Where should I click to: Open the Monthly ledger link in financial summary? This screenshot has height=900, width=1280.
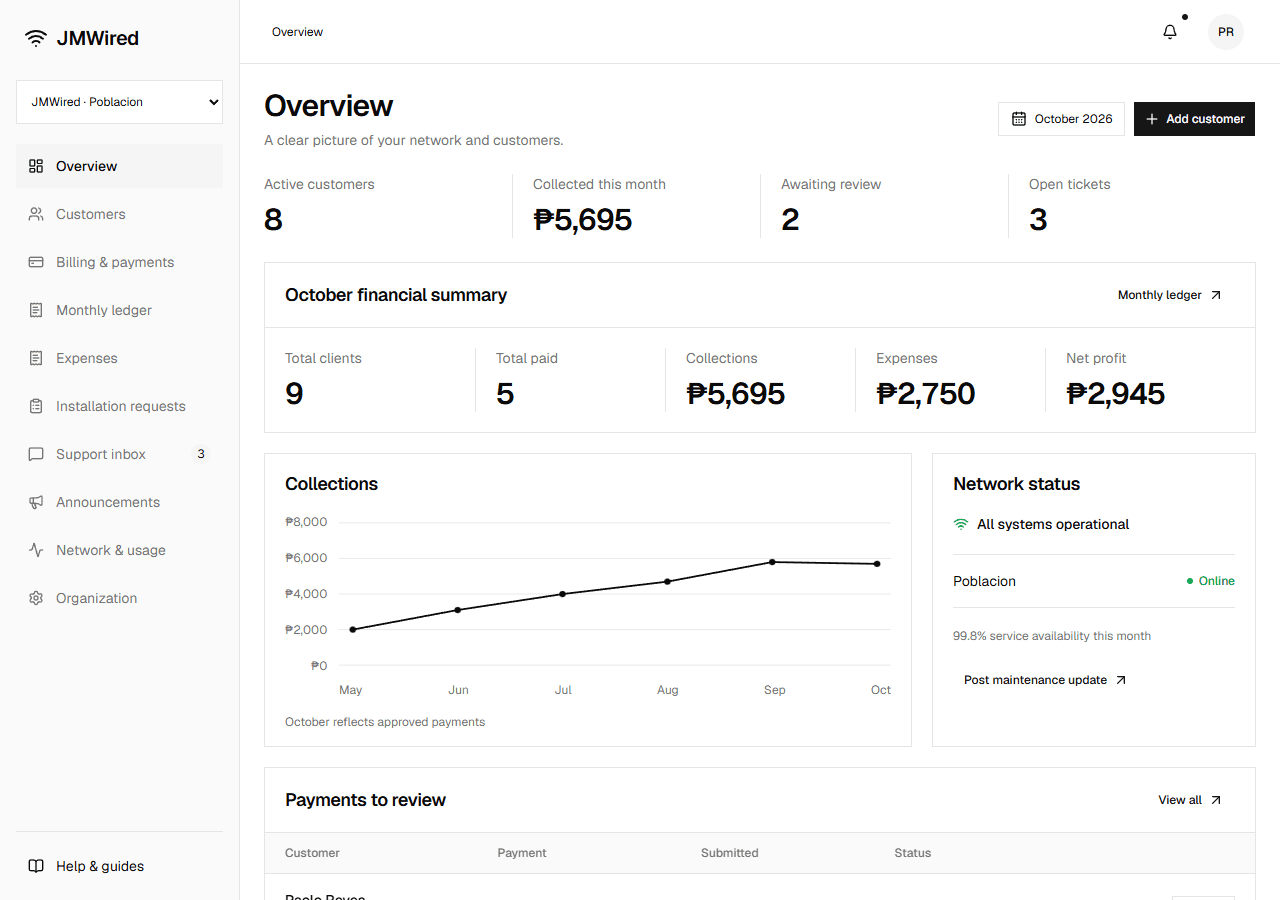1170,295
